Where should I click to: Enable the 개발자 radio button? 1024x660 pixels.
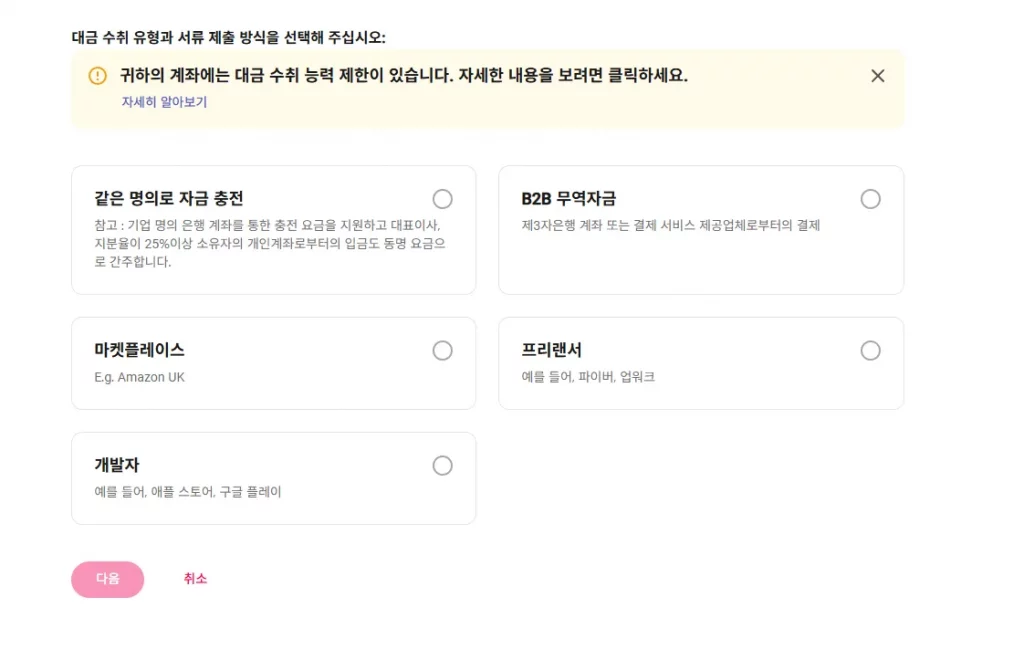point(442,466)
